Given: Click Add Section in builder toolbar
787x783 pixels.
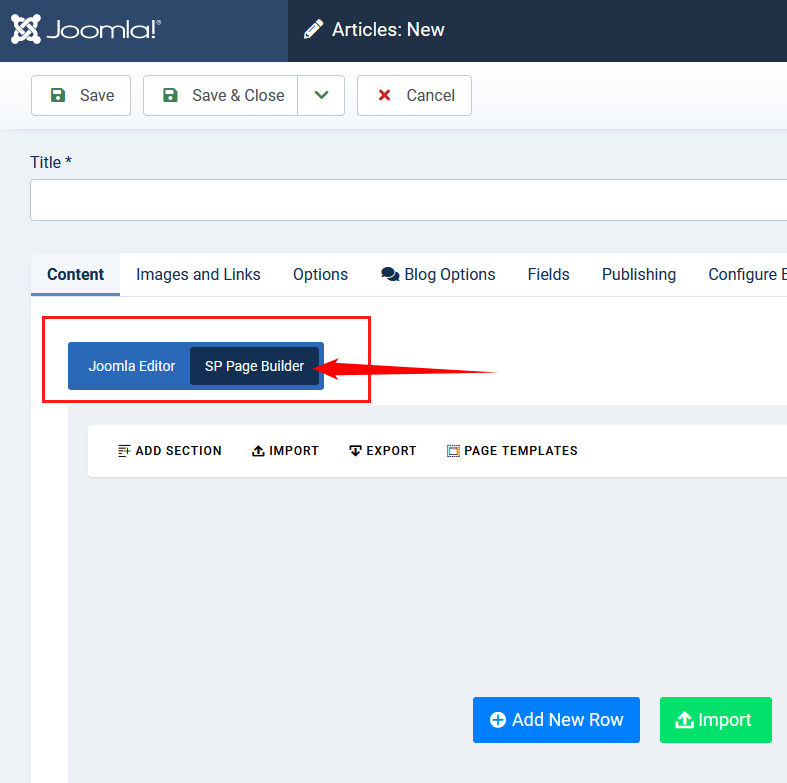Looking at the screenshot, I should 169,451.
